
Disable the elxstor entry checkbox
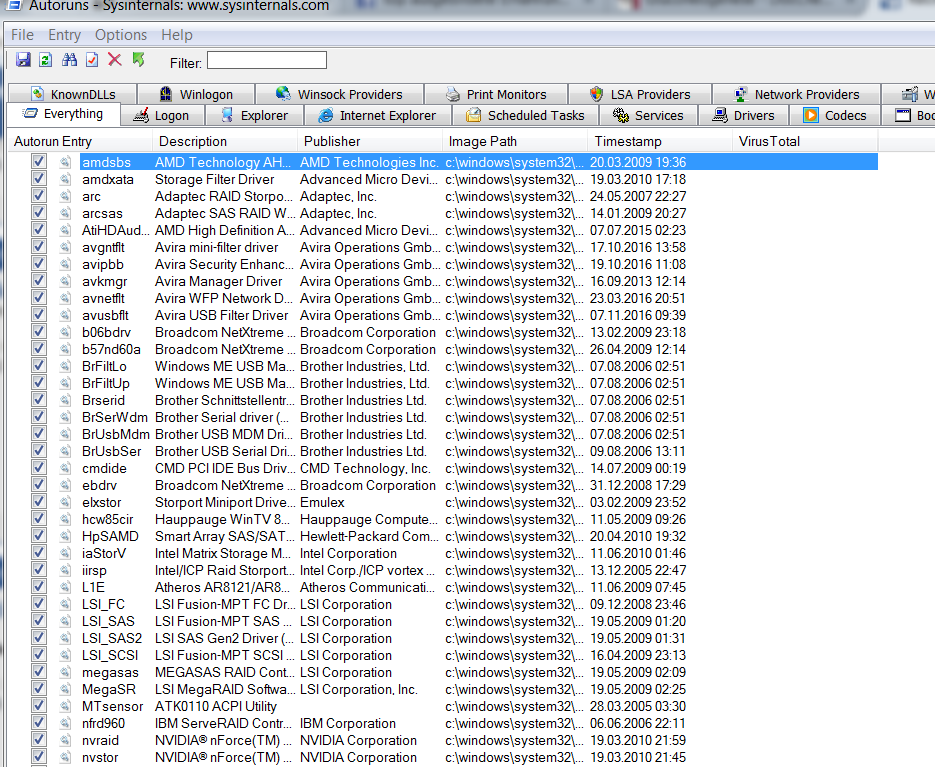point(39,501)
